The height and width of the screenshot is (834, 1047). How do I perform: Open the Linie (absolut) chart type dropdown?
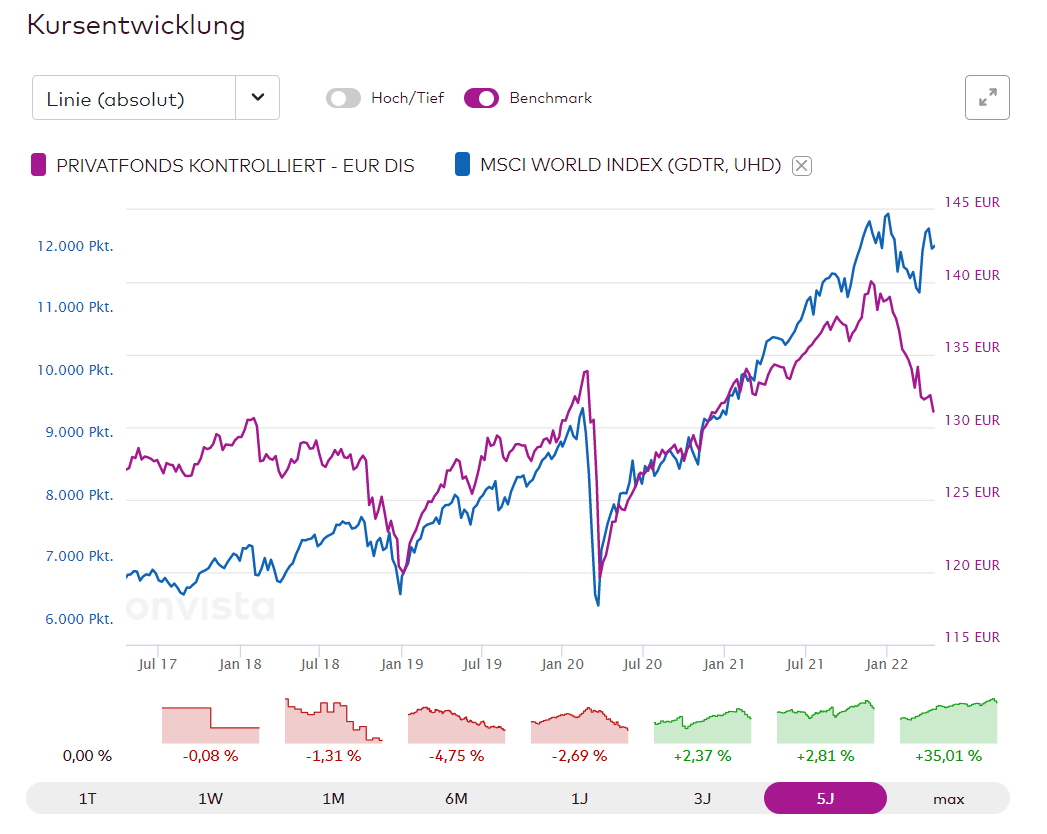134,98
